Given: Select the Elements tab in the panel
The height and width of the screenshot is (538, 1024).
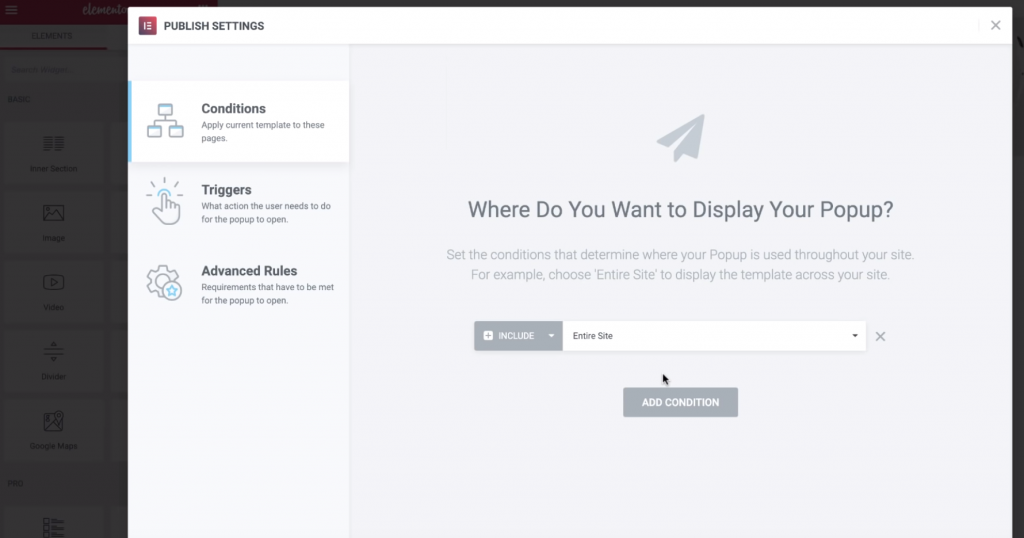Looking at the screenshot, I should [52, 37].
